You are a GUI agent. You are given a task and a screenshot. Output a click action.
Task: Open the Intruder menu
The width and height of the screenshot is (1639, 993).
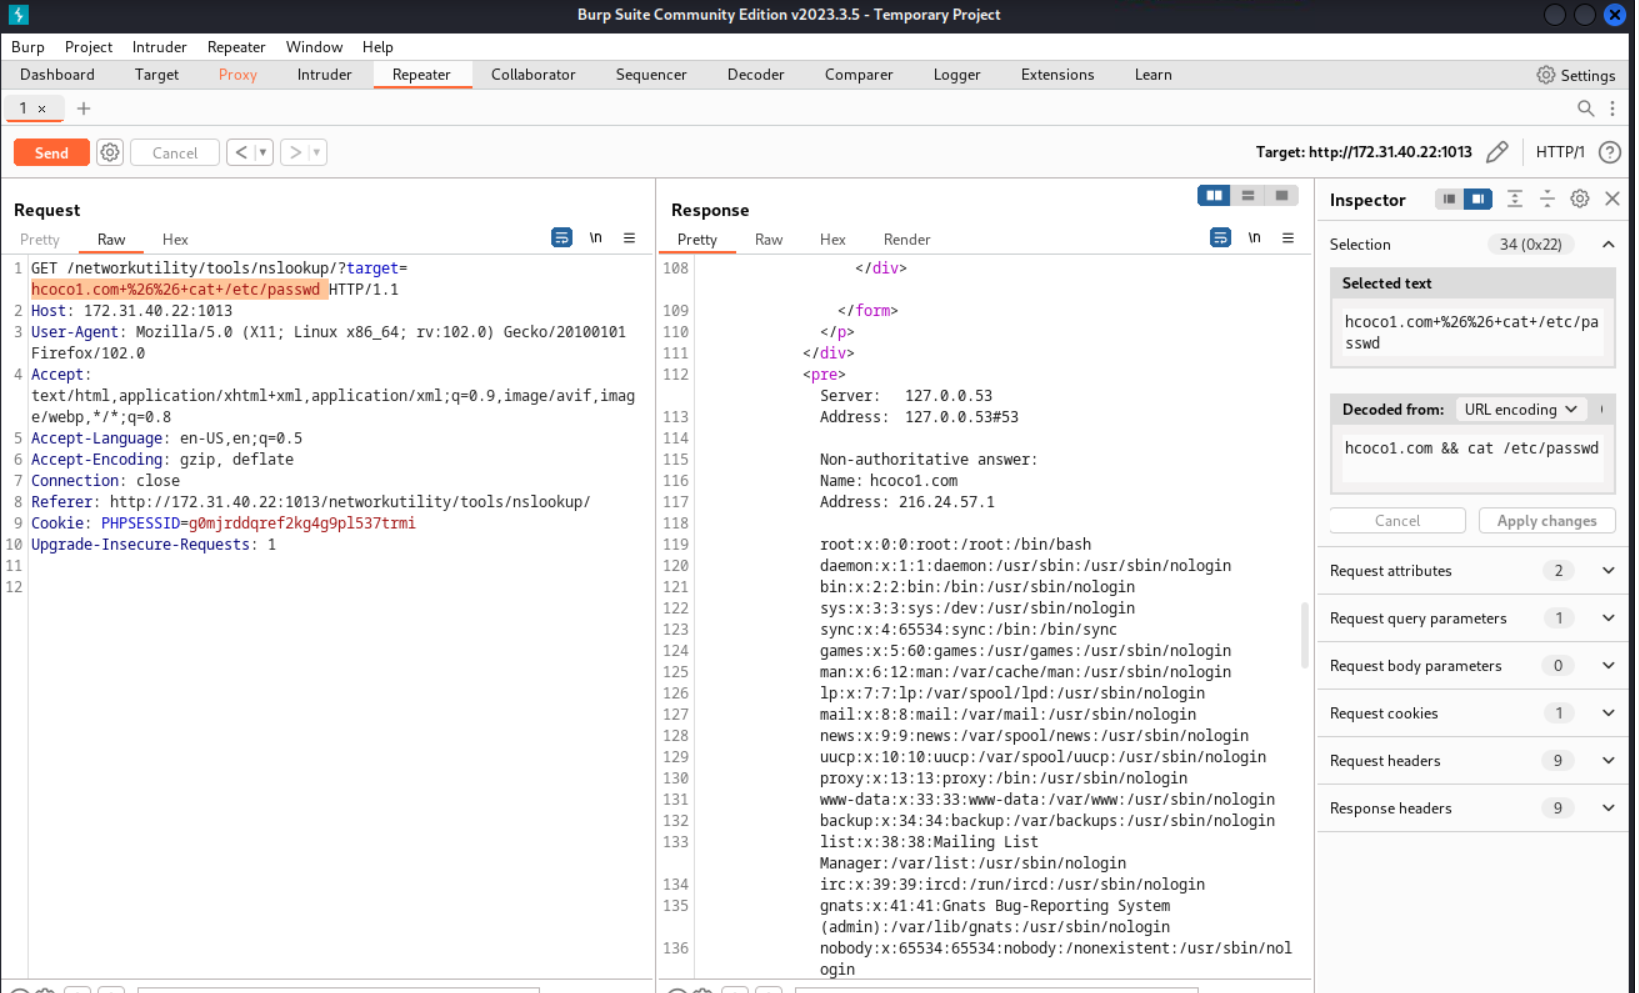(159, 47)
